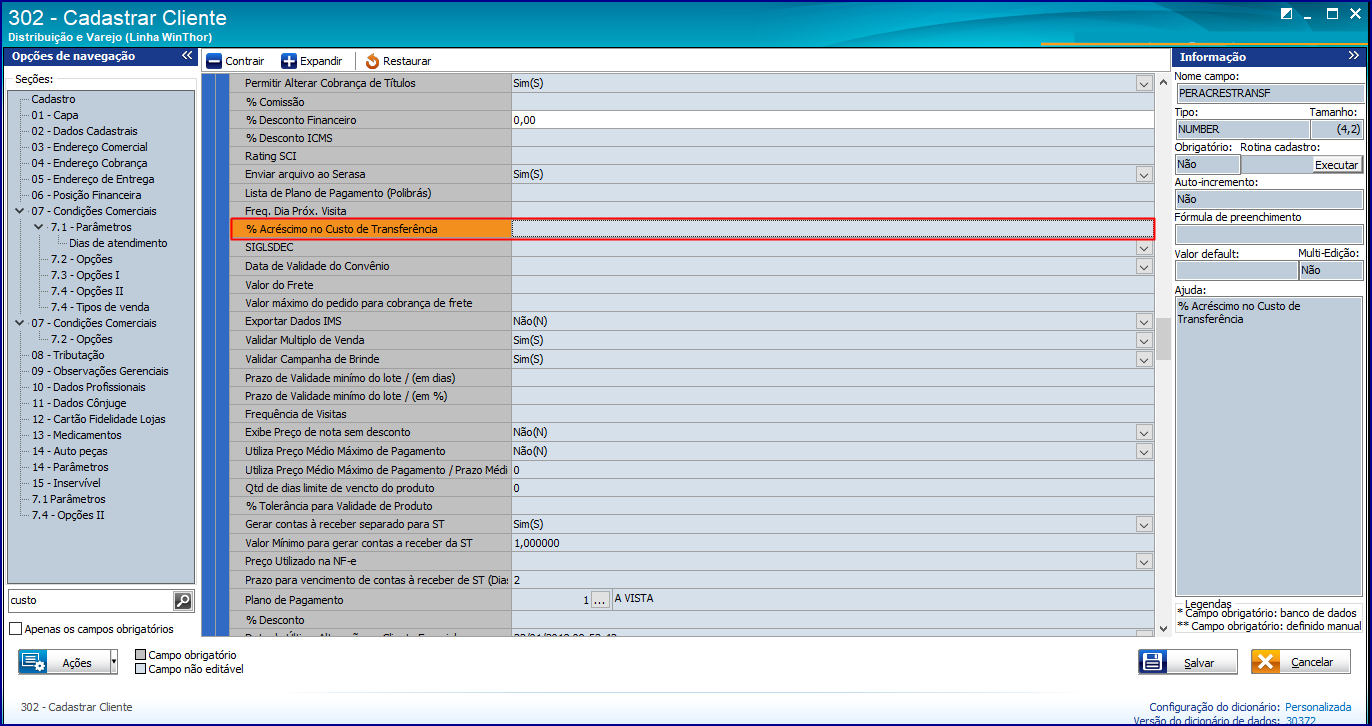Image resolution: width=1372 pixels, height=726 pixels.
Task: Click the Salvar button
Action: tap(1187, 662)
